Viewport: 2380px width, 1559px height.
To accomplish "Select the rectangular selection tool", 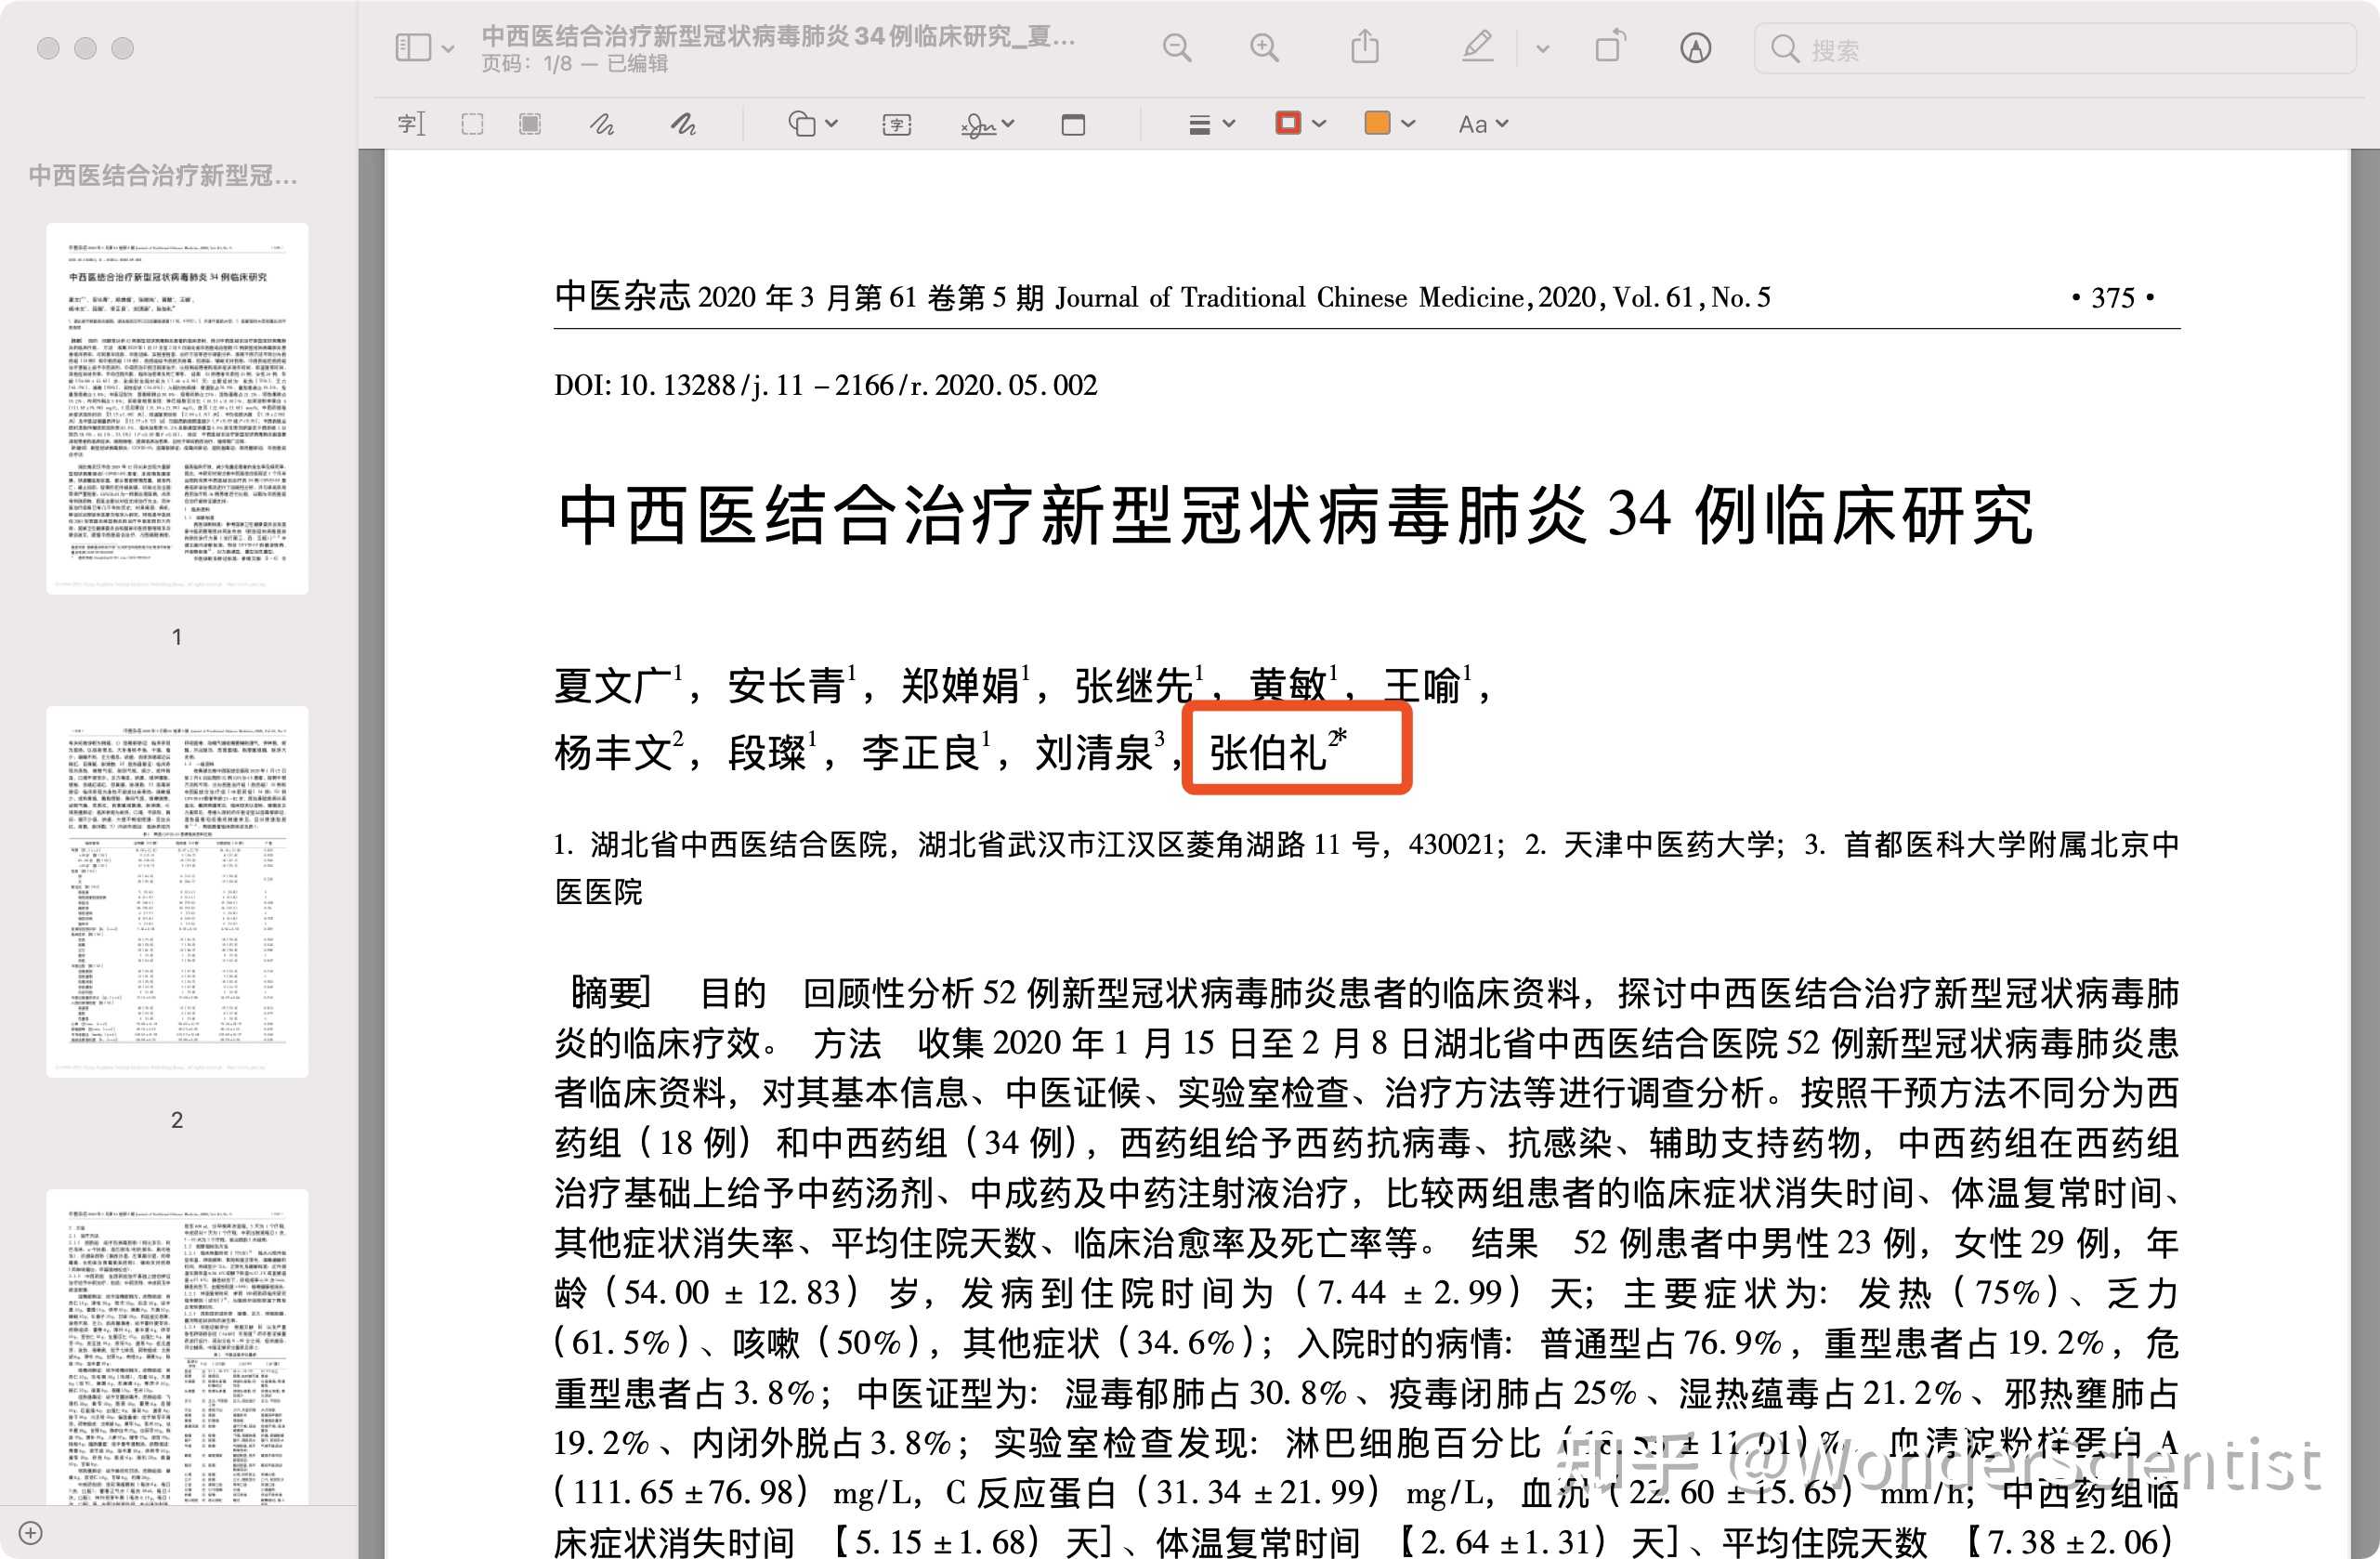I will point(472,124).
